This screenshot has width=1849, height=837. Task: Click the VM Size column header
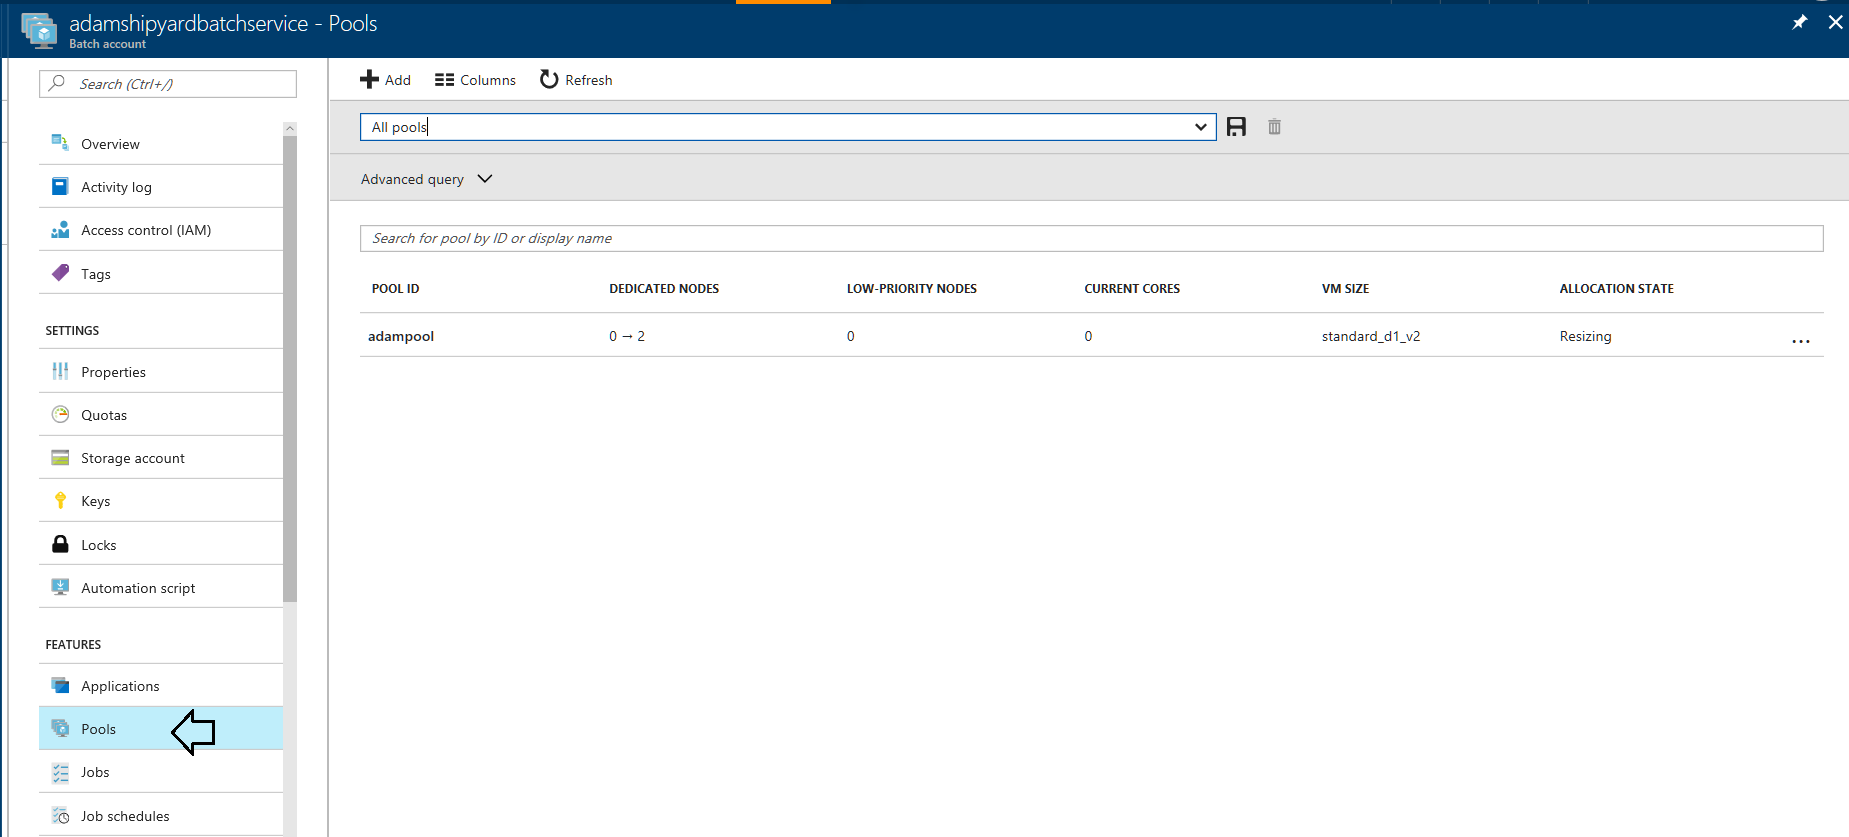[1345, 289]
